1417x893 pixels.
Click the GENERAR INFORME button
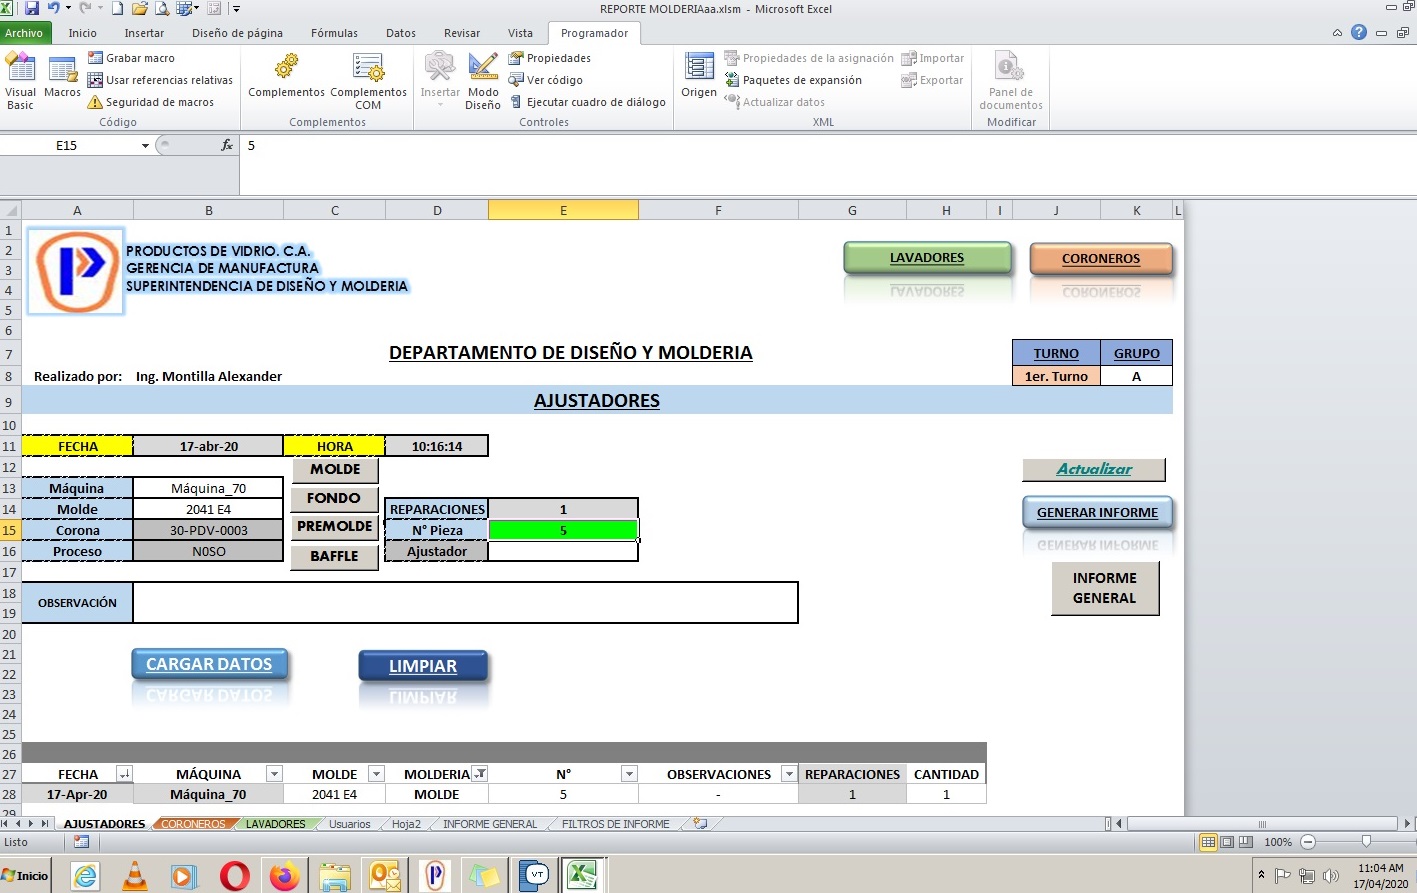tap(1097, 512)
